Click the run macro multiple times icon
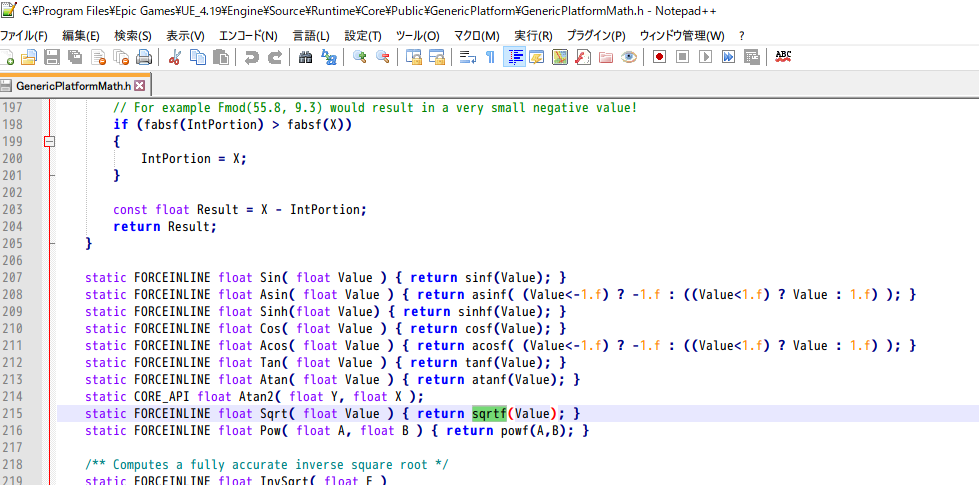Image resolution: width=979 pixels, height=485 pixels. pyautogui.click(x=729, y=57)
